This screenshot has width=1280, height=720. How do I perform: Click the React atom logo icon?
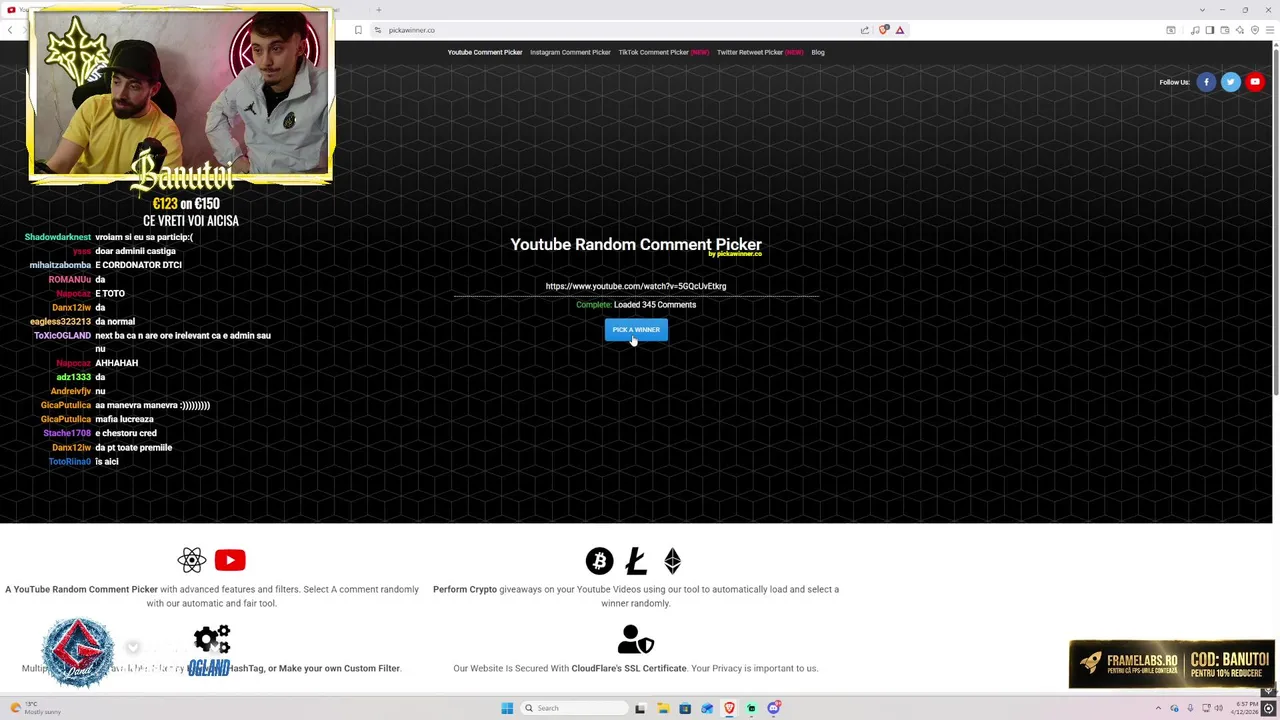[192, 560]
